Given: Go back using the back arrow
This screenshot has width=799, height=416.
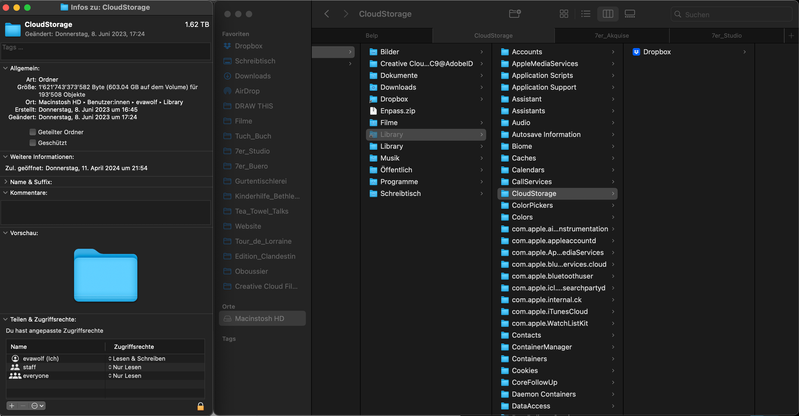Looking at the screenshot, I should point(327,14).
